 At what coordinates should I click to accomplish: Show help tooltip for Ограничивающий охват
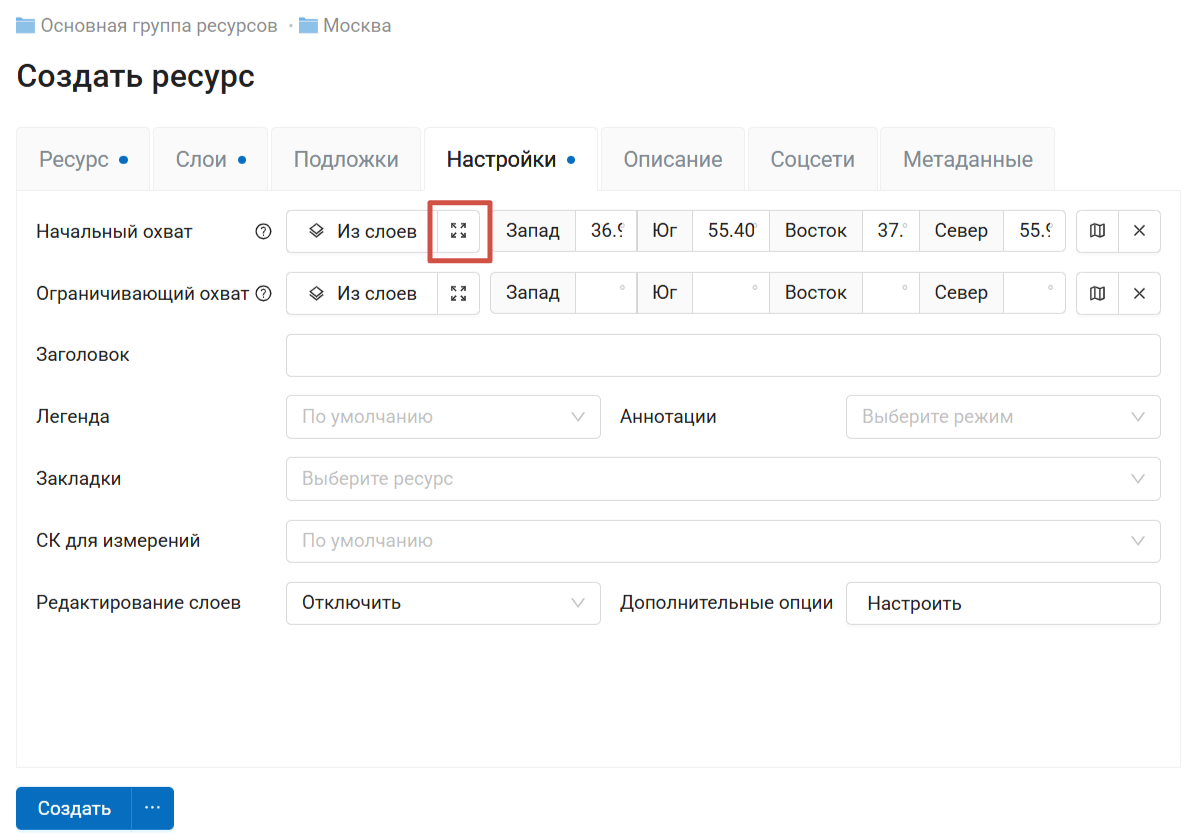[264, 293]
